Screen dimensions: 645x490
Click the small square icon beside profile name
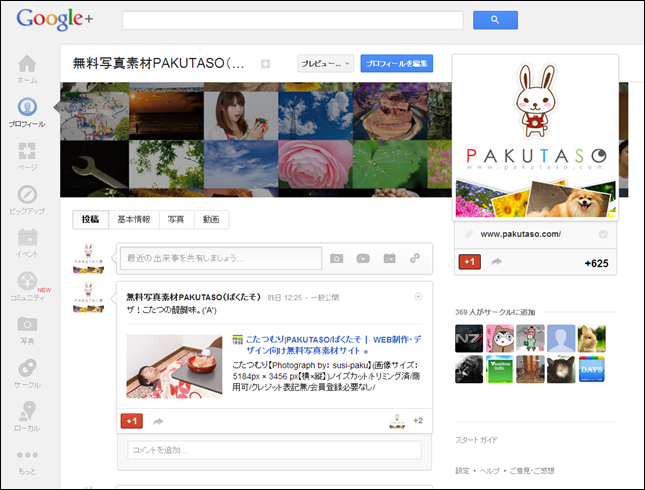tap(265, 64)
